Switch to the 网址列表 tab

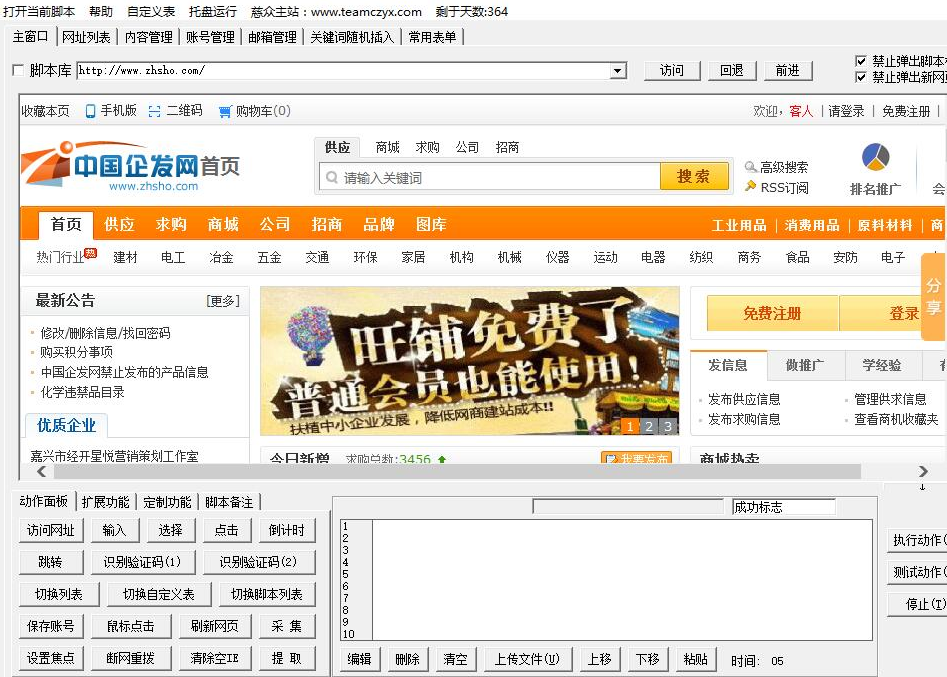coord(86,37)
